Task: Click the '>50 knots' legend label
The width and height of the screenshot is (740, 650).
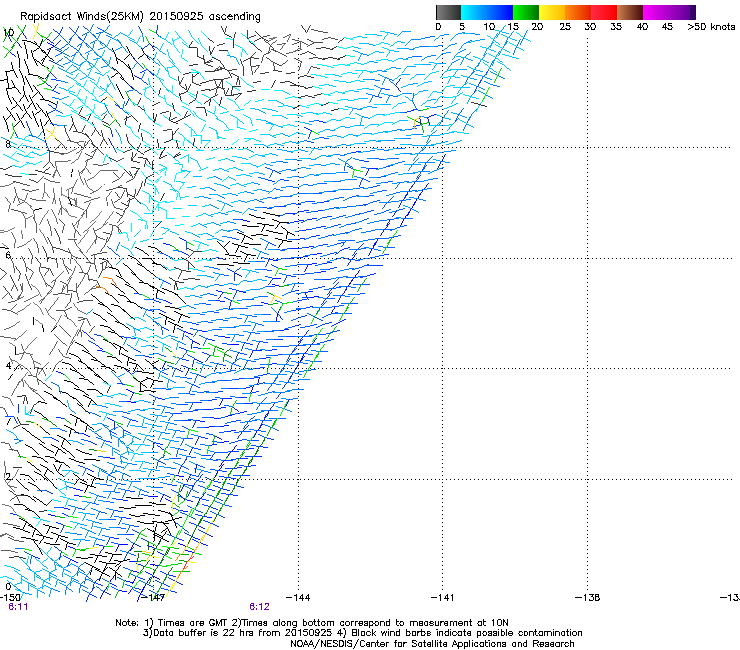Action: pyautogui.click(x=711, y=27)
